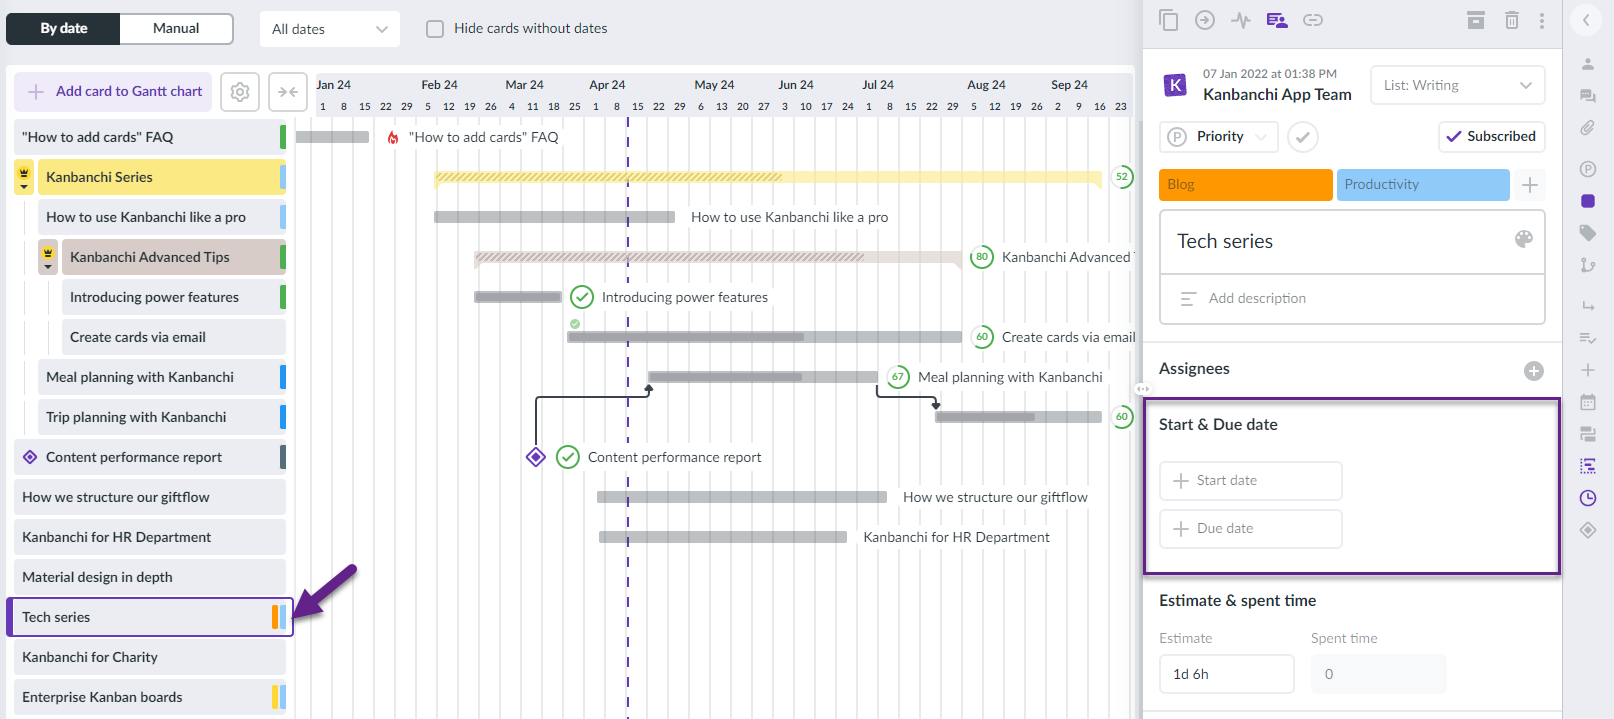Open Gantt chart icon in right sidebar
The height and width of the screenshot is (719, 1614).
[x=1588, y=466]
